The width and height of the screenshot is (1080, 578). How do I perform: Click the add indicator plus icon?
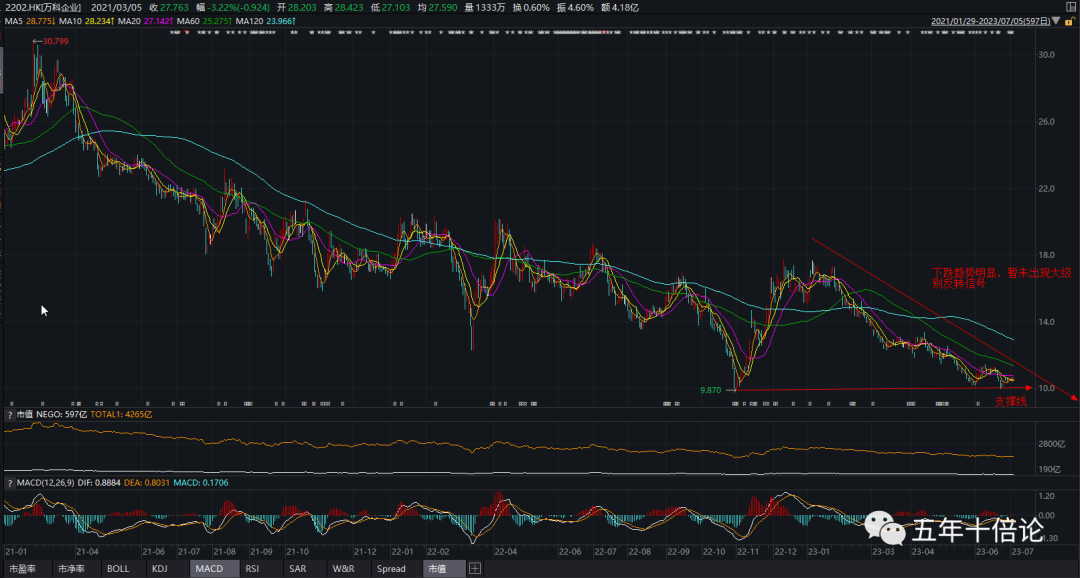click(x=475, y=569)
